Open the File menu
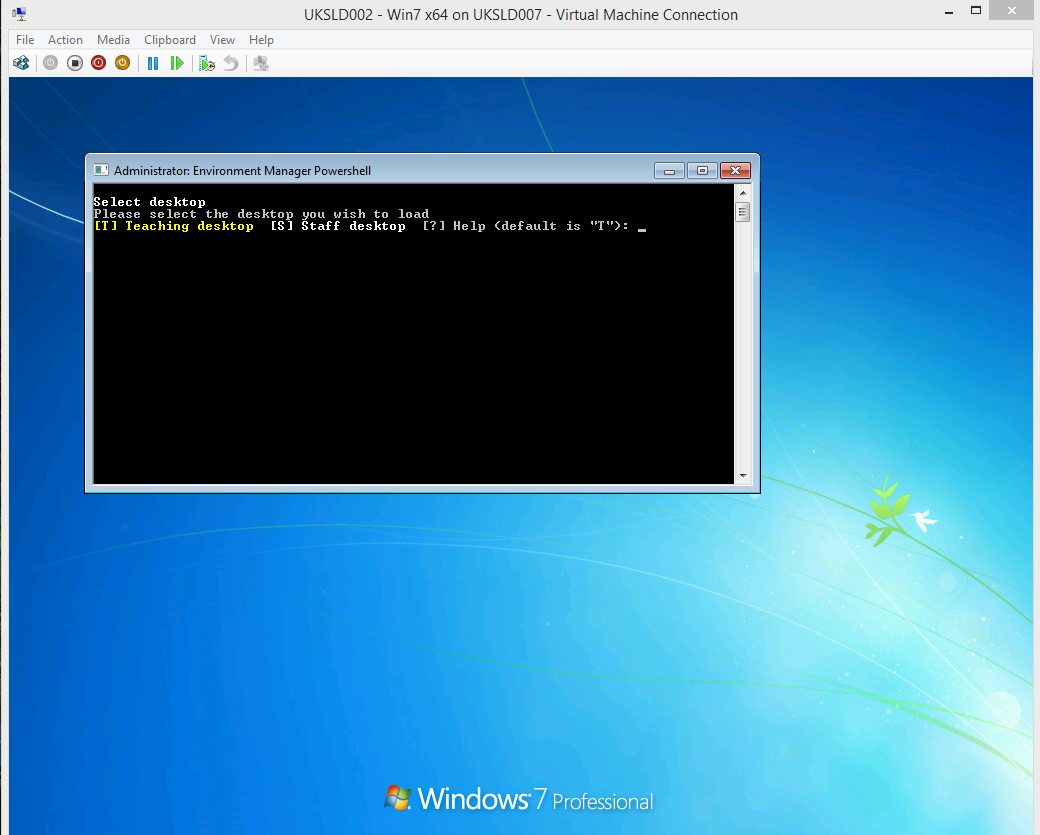Image resolution: width=1040 pixels, height=835 pixels. tap(25, 40)
